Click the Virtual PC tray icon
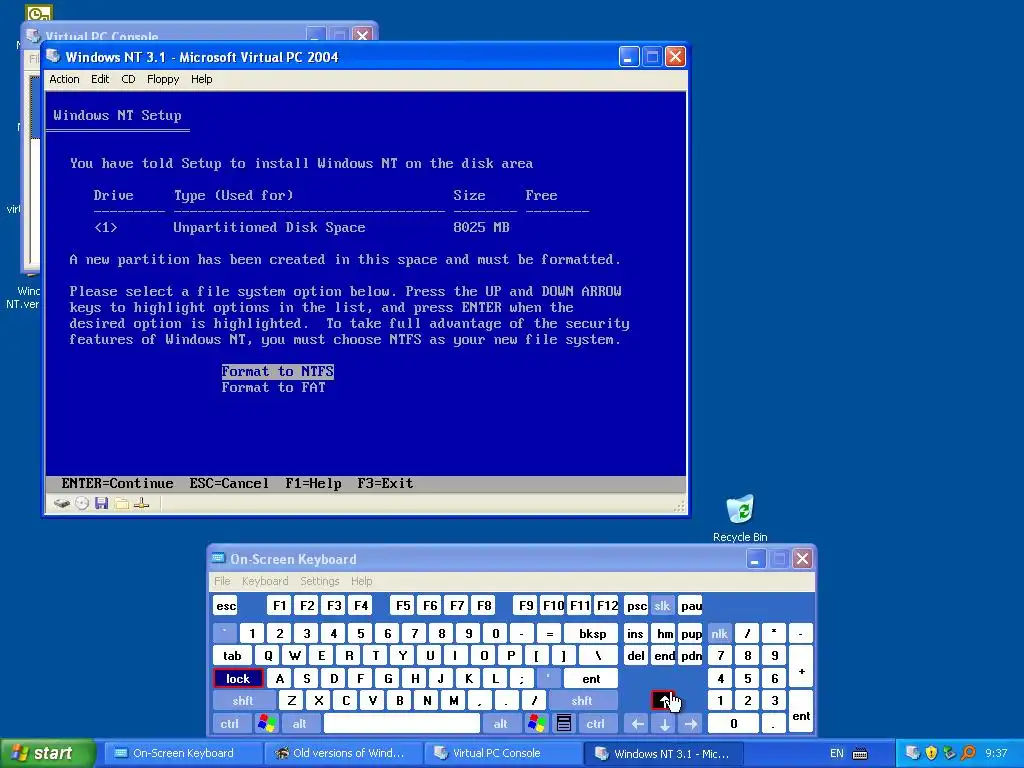The image size is (1024, 768). (x=913, y=753)
